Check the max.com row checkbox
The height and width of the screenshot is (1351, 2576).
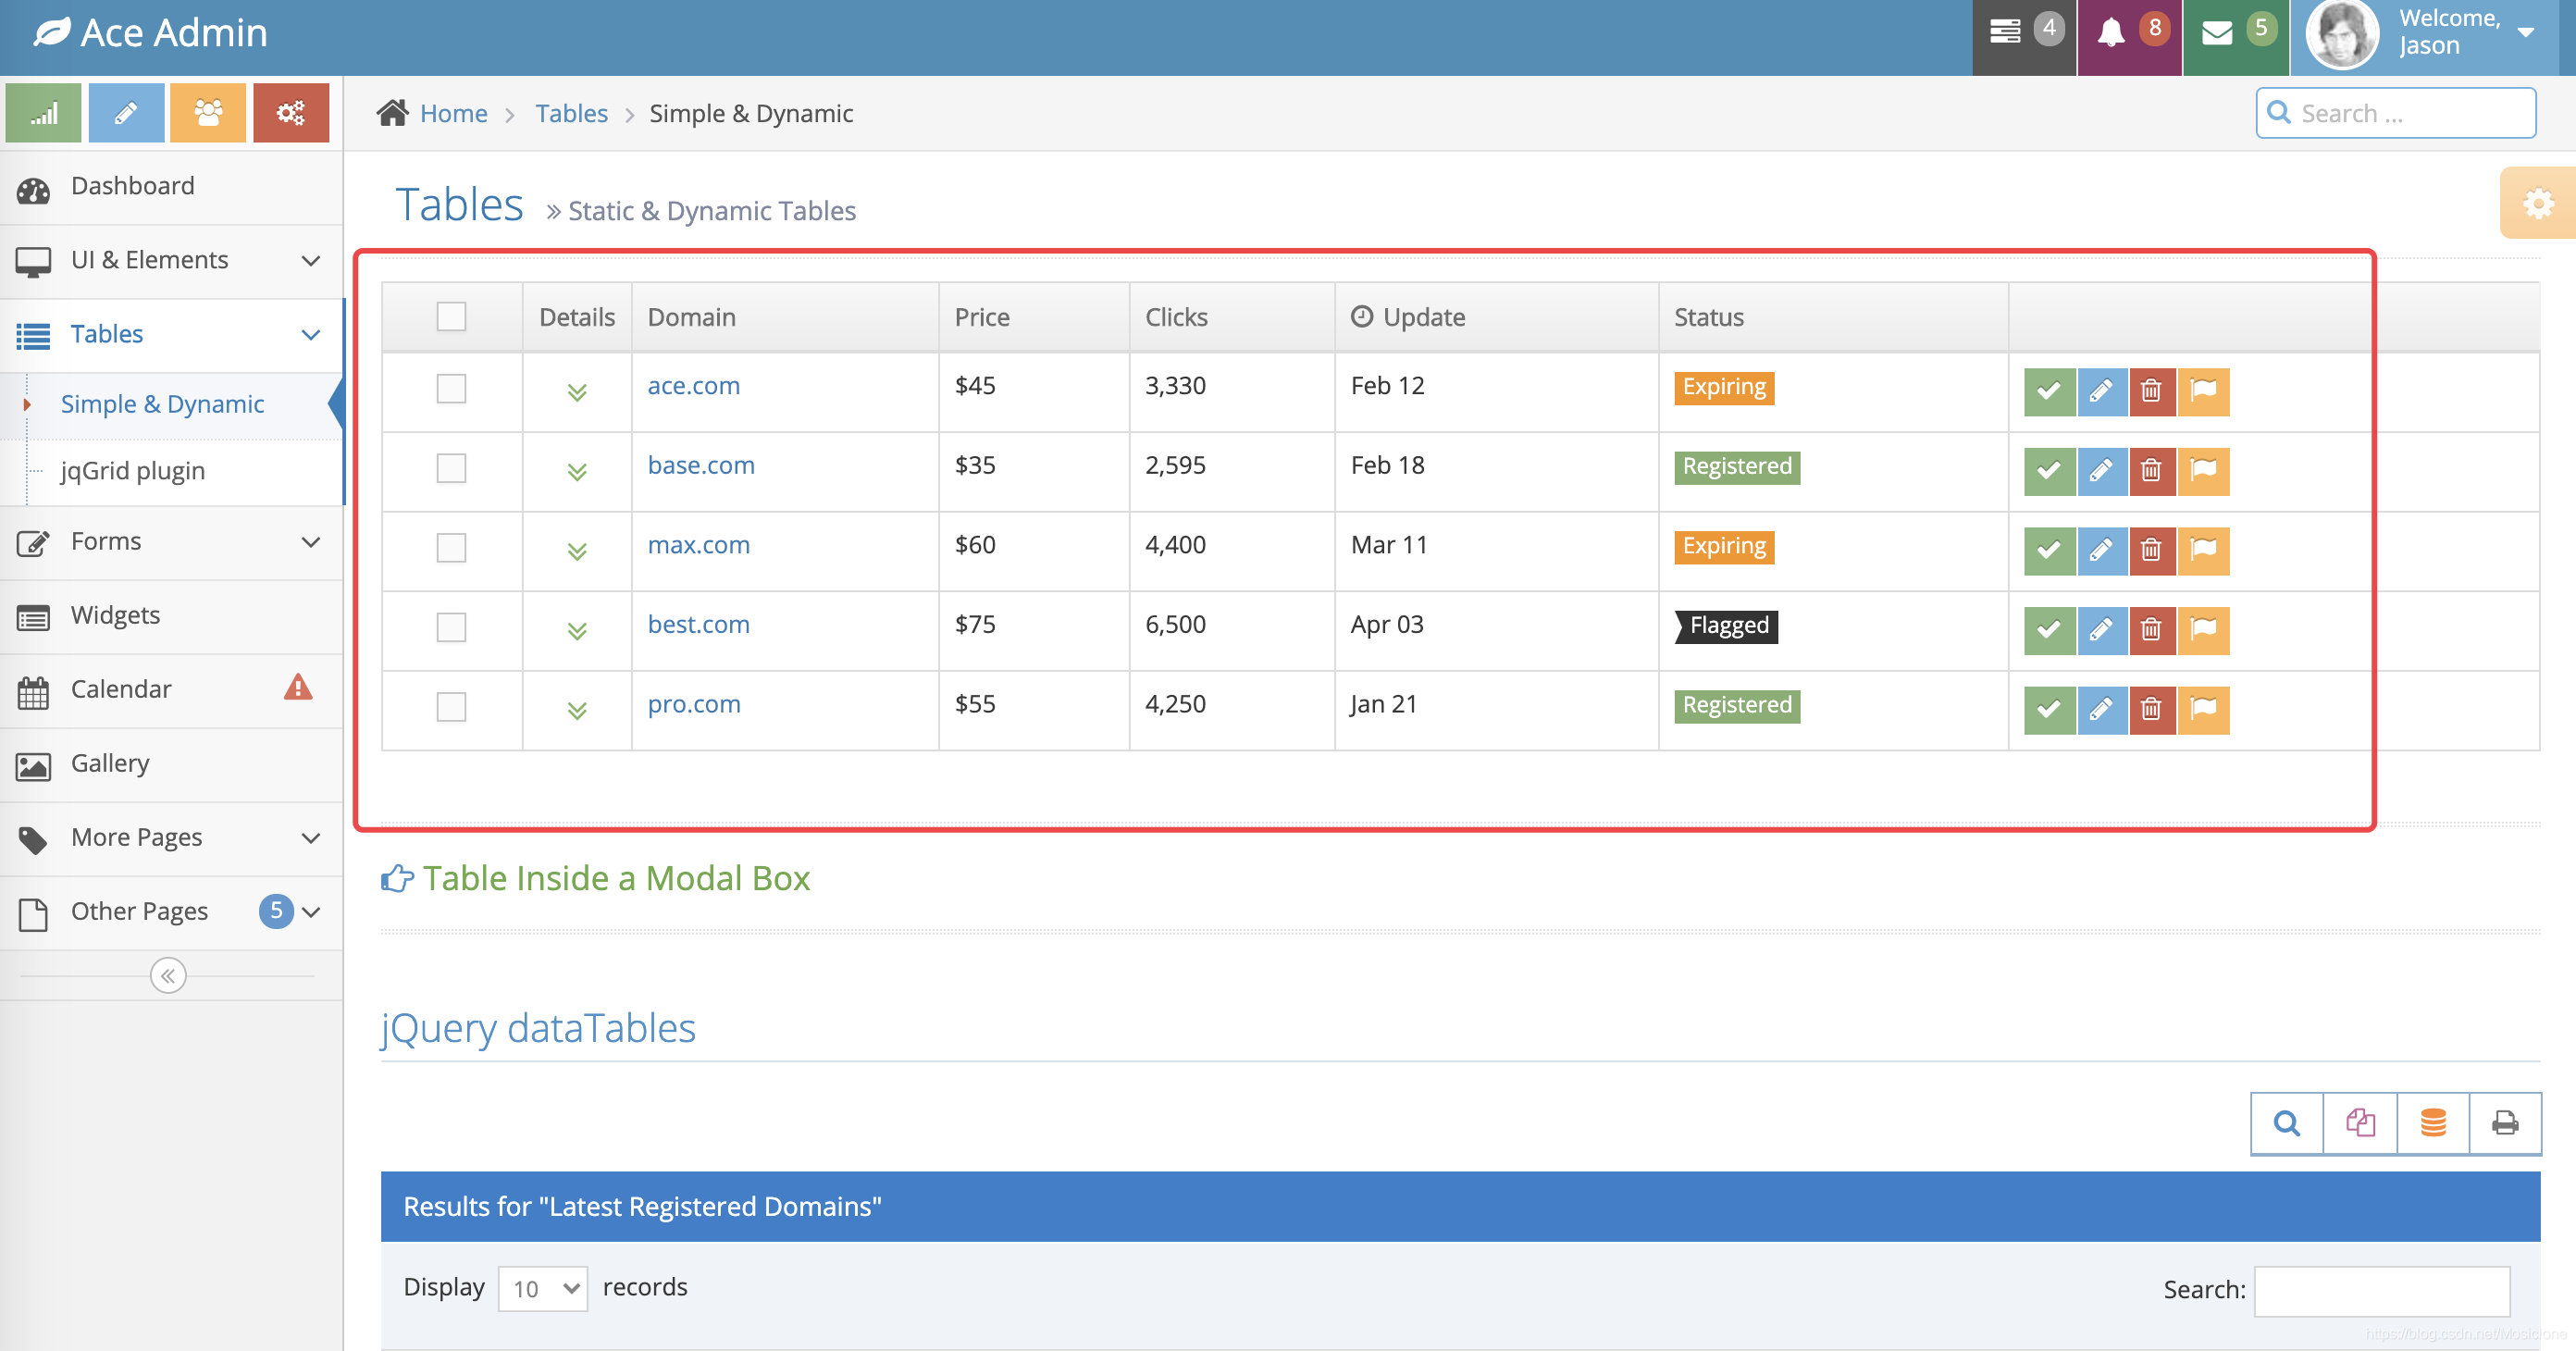coord(451,547)
